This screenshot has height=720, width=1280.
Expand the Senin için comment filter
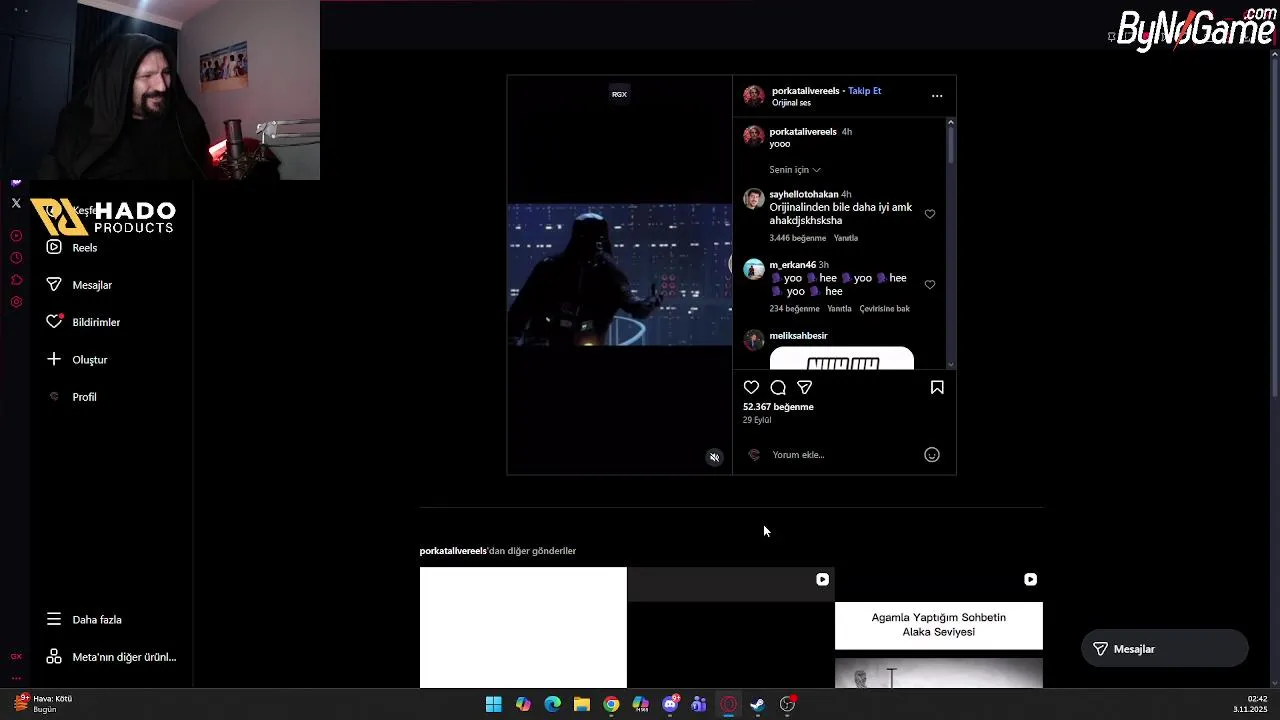794,170
